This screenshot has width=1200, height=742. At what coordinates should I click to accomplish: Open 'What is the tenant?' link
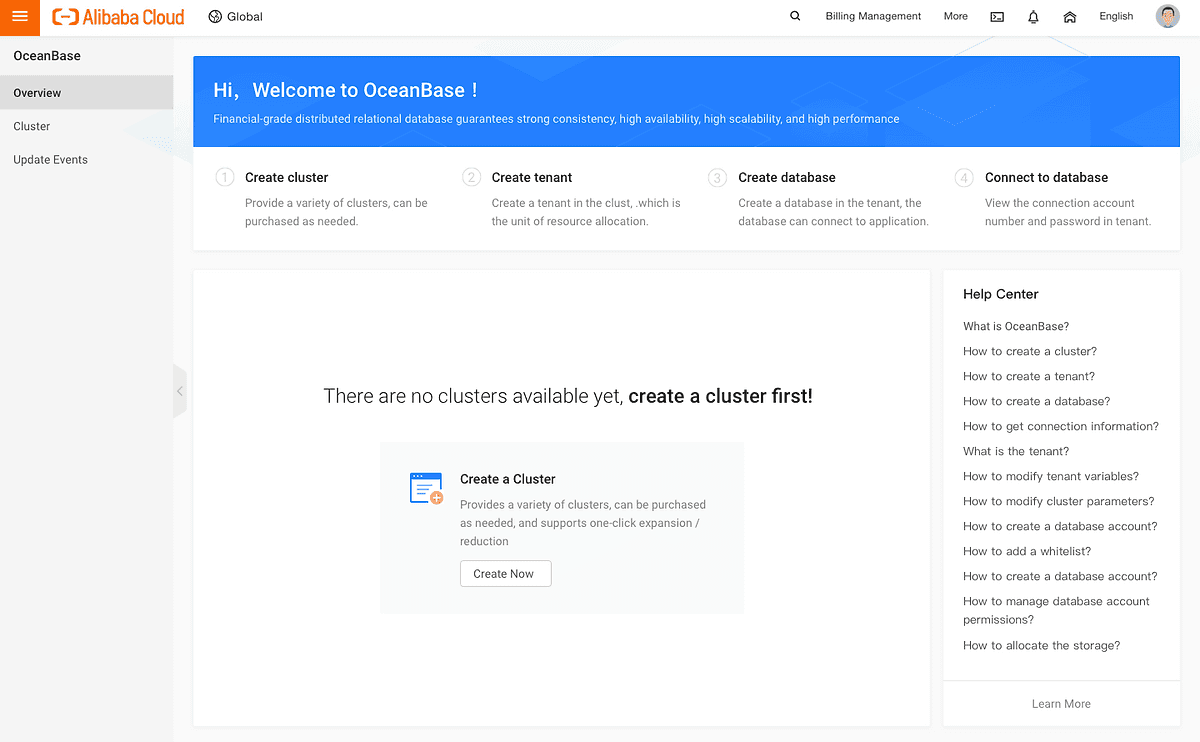pyautogui.click(x=1016, y=451)
